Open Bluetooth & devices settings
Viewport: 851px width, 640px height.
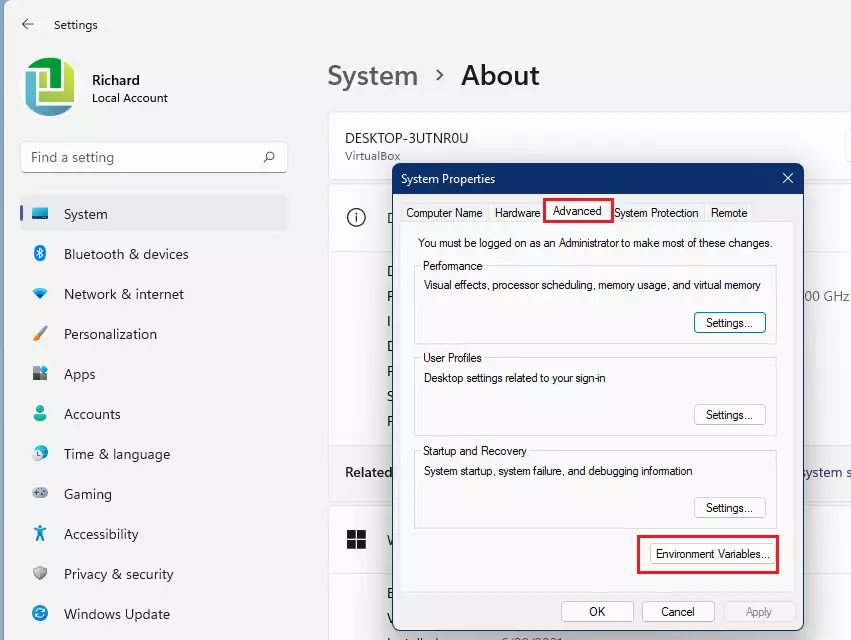coord(154,254)
